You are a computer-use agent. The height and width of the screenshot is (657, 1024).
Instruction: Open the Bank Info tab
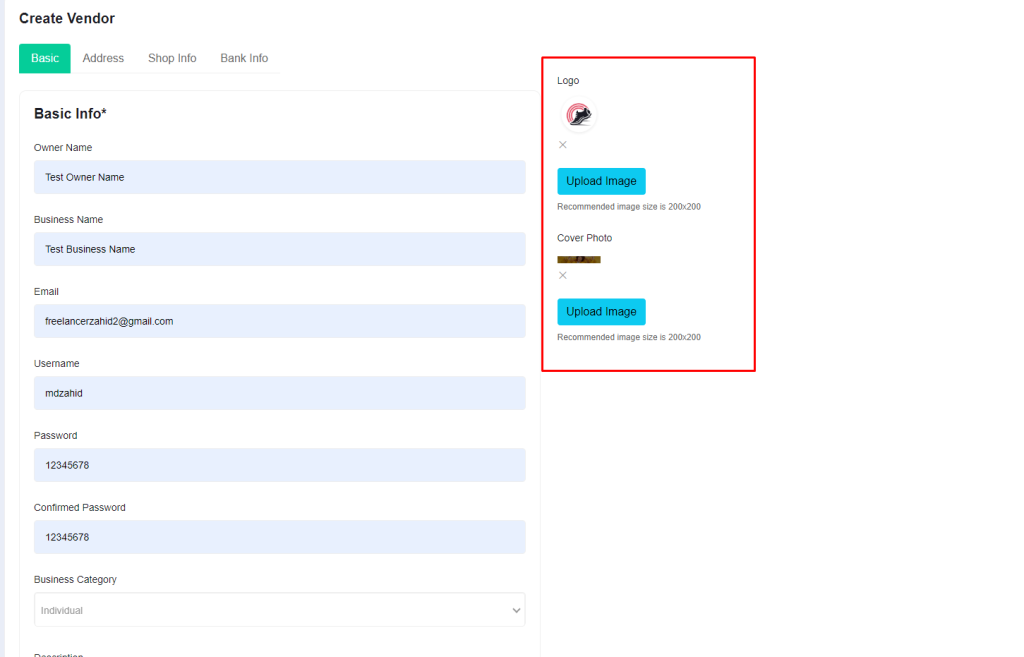pos(244,58)
